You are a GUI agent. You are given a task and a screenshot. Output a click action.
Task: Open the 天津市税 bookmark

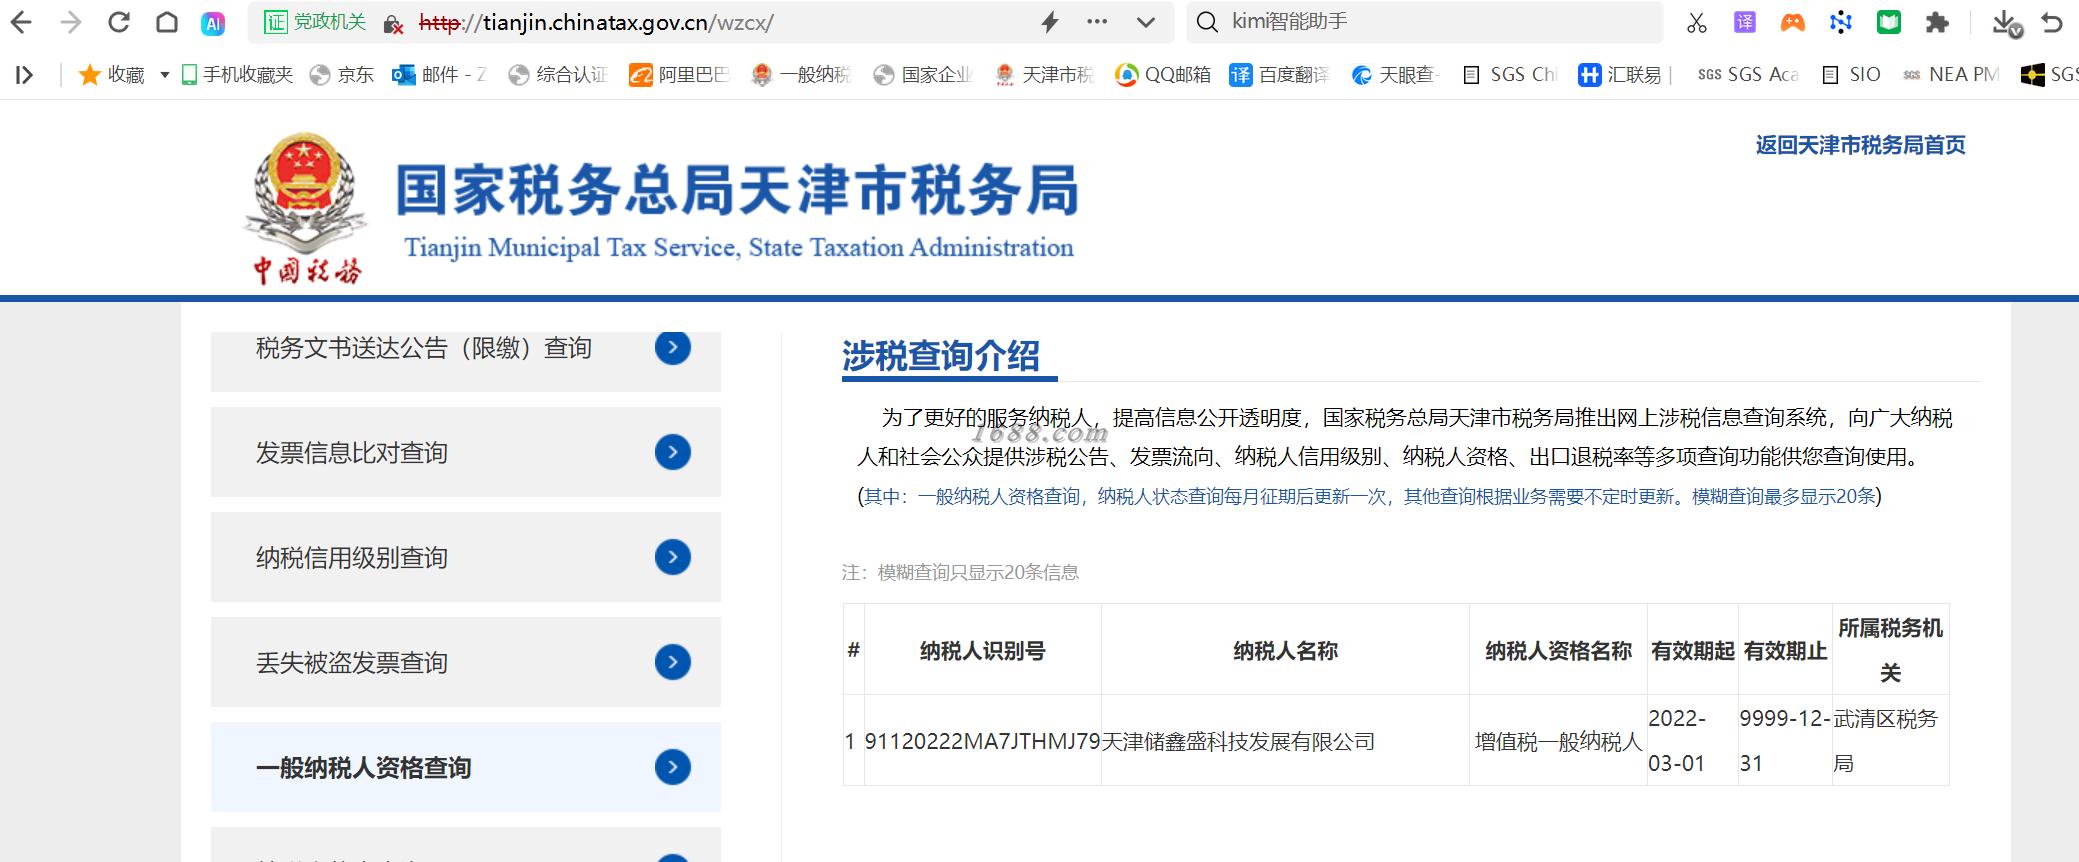[x=1045, y=75]
